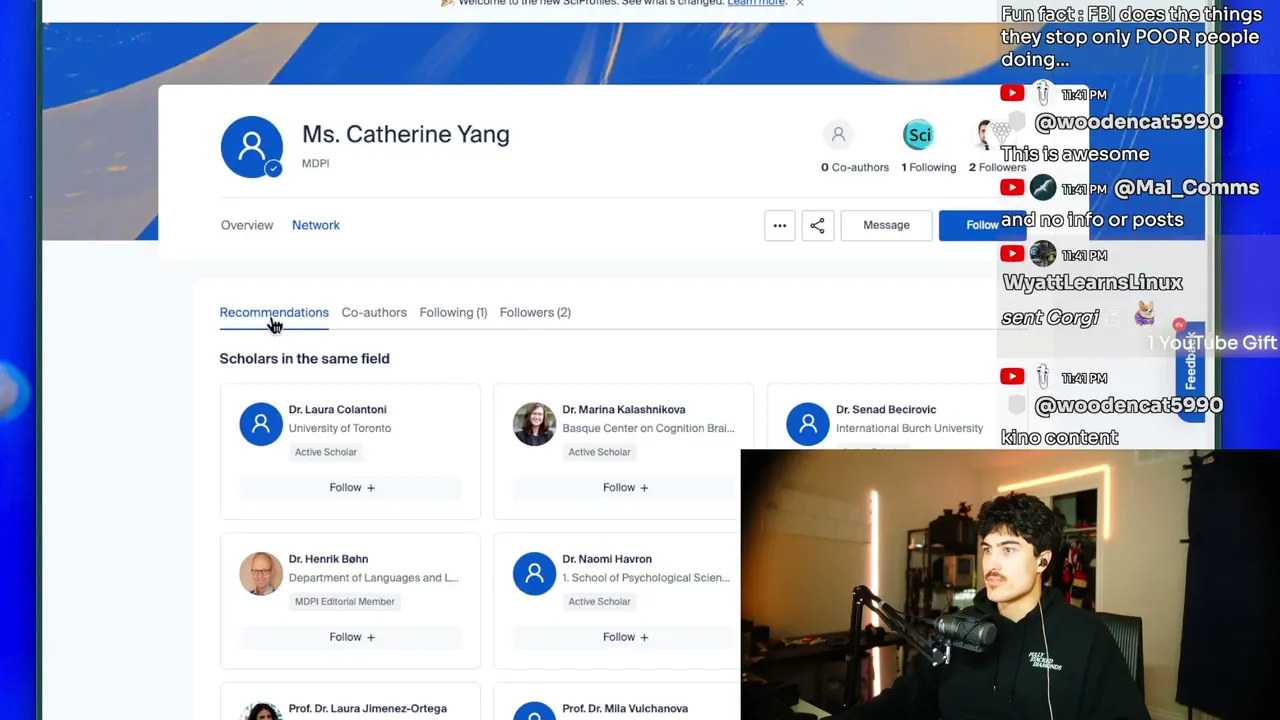This screenshot has height=720, width=1280.
Task: Click the 0 Co-authors count
Action: coord(855,167)
